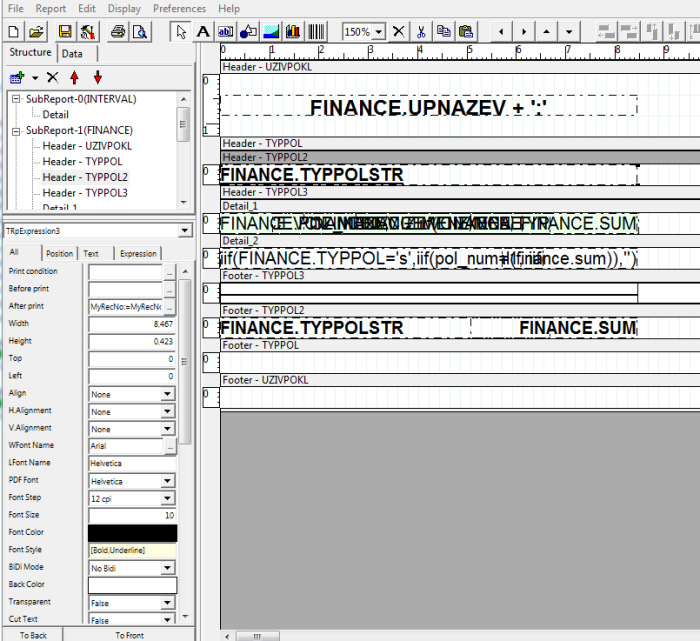Open the File menu
The image size is (700, 641).
point(16,8)
